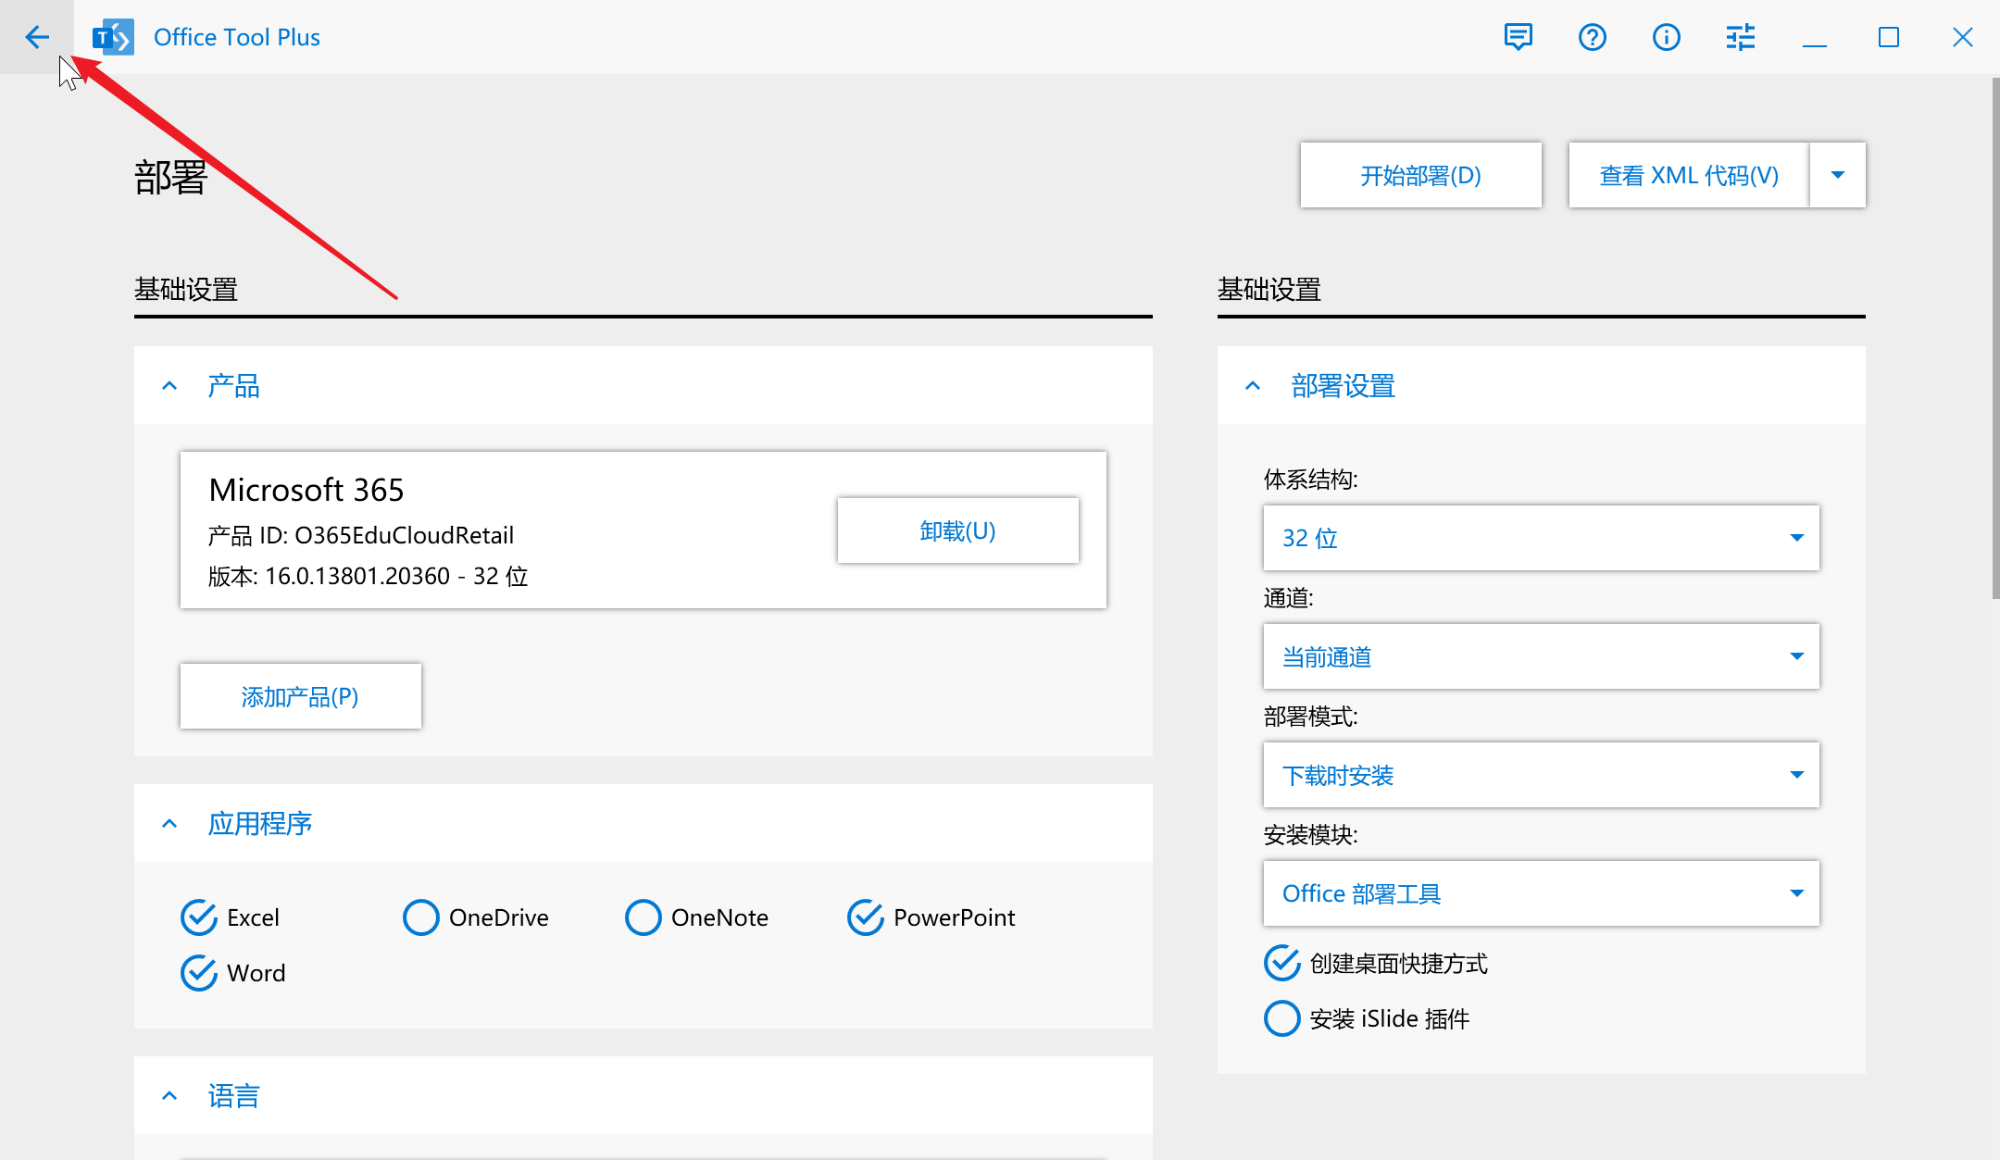2000x1160 pixels.
Task: Click the 体系结构: label
Action: [1310, 479]
